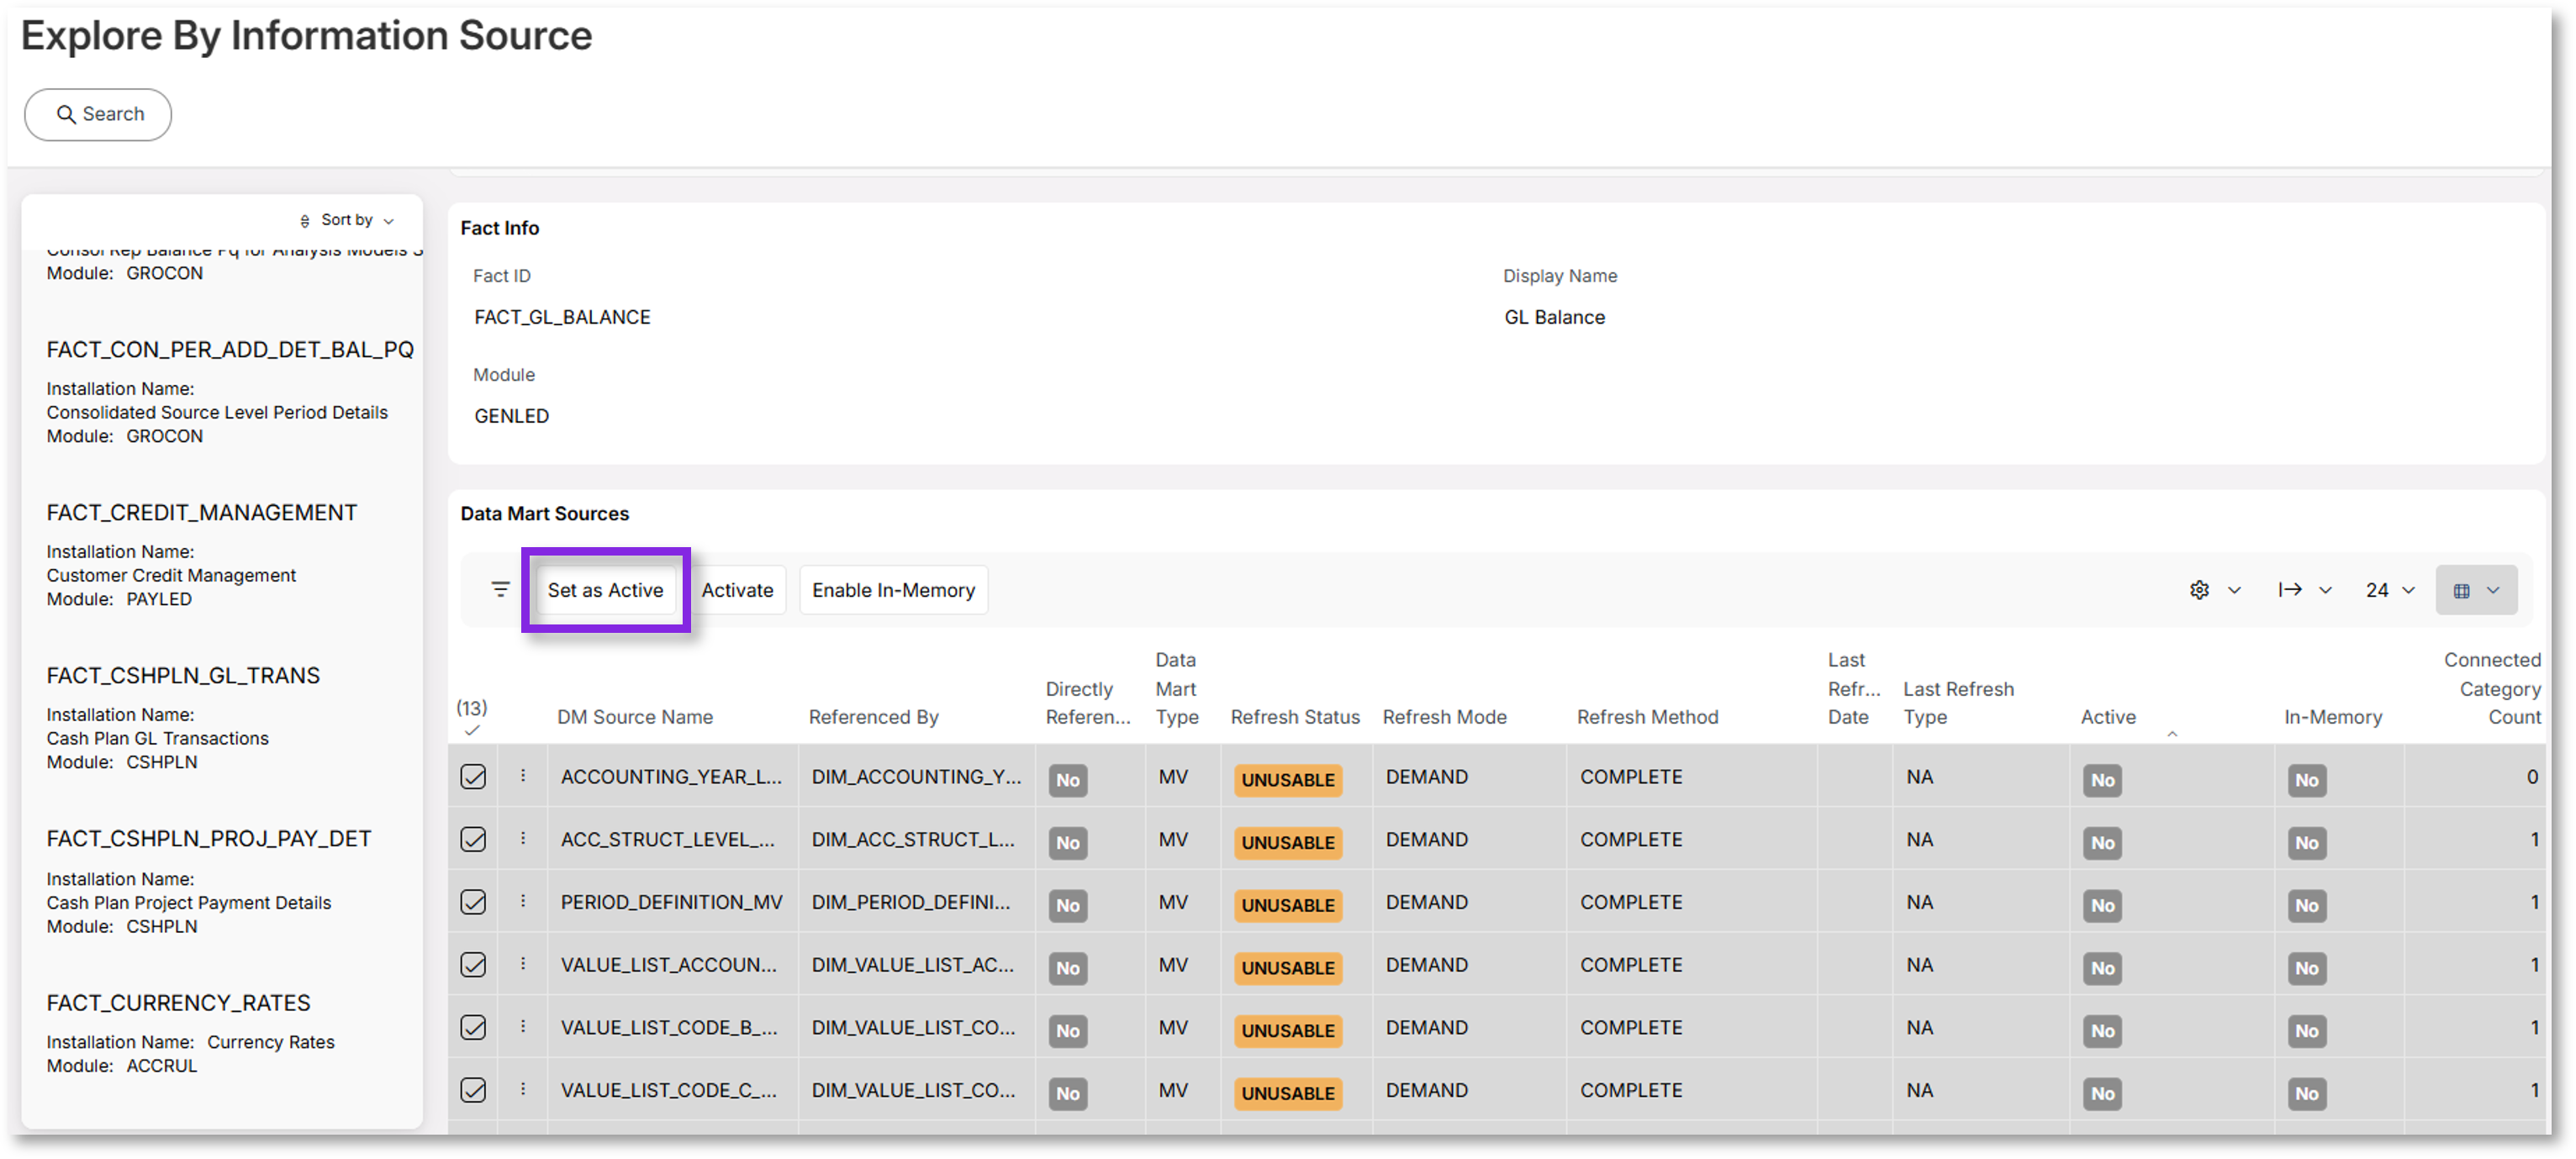Uncheck the VALUE_LIST_ACCOUN... row checkbox
This screenshot has width=2576, height=1159.
pyautogui.click(x=473, y=965)
